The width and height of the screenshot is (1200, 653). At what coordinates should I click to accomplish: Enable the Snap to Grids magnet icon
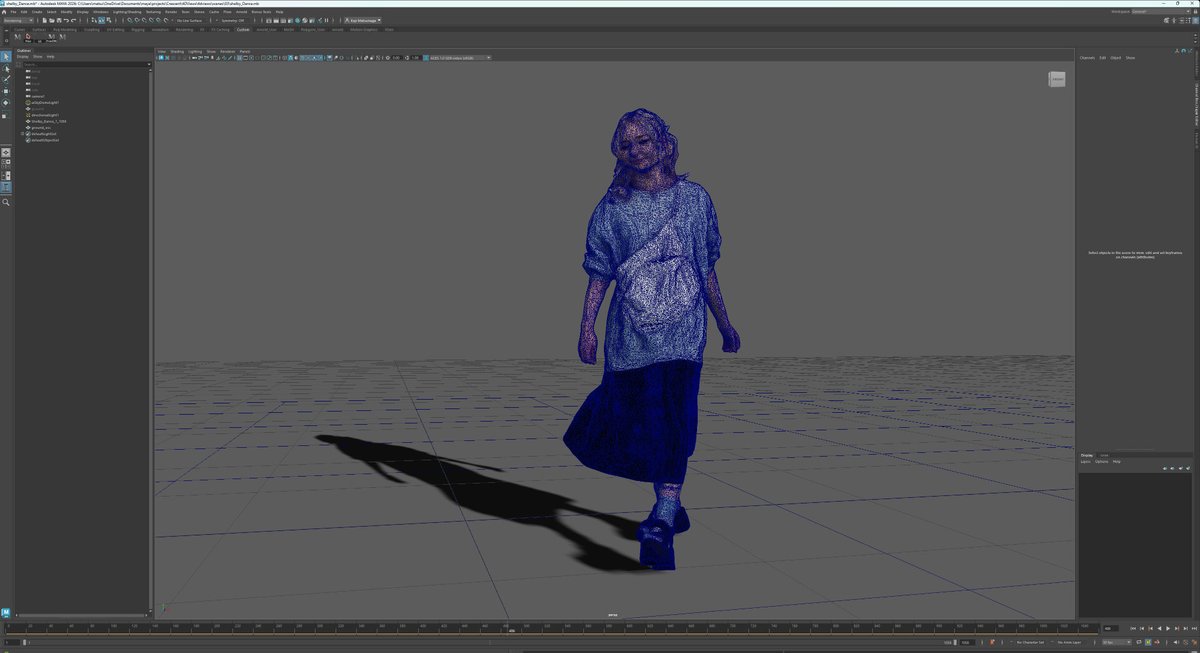(128, 20)
